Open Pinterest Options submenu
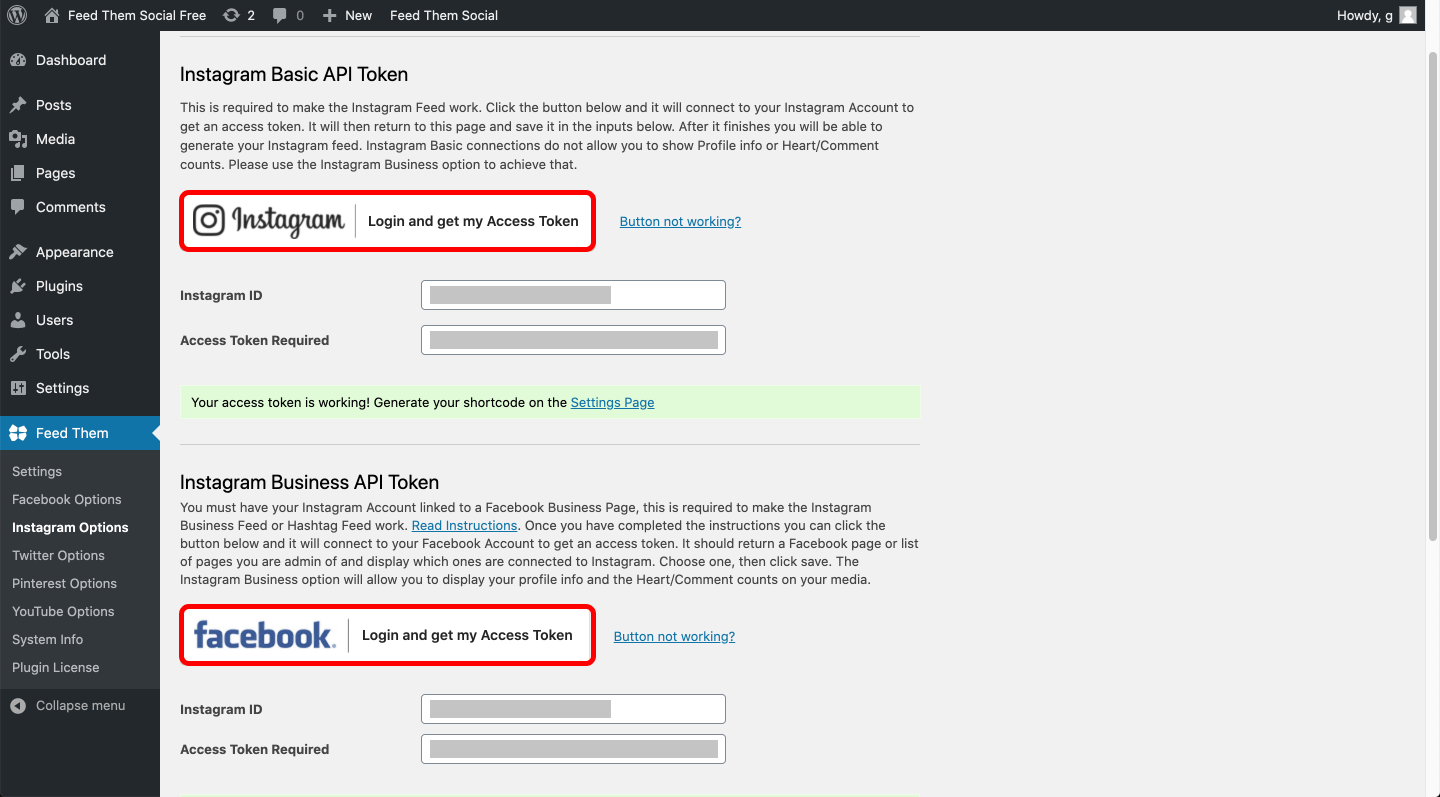The height and width of the screenshot is (797, 1440). tap(64, 583)
